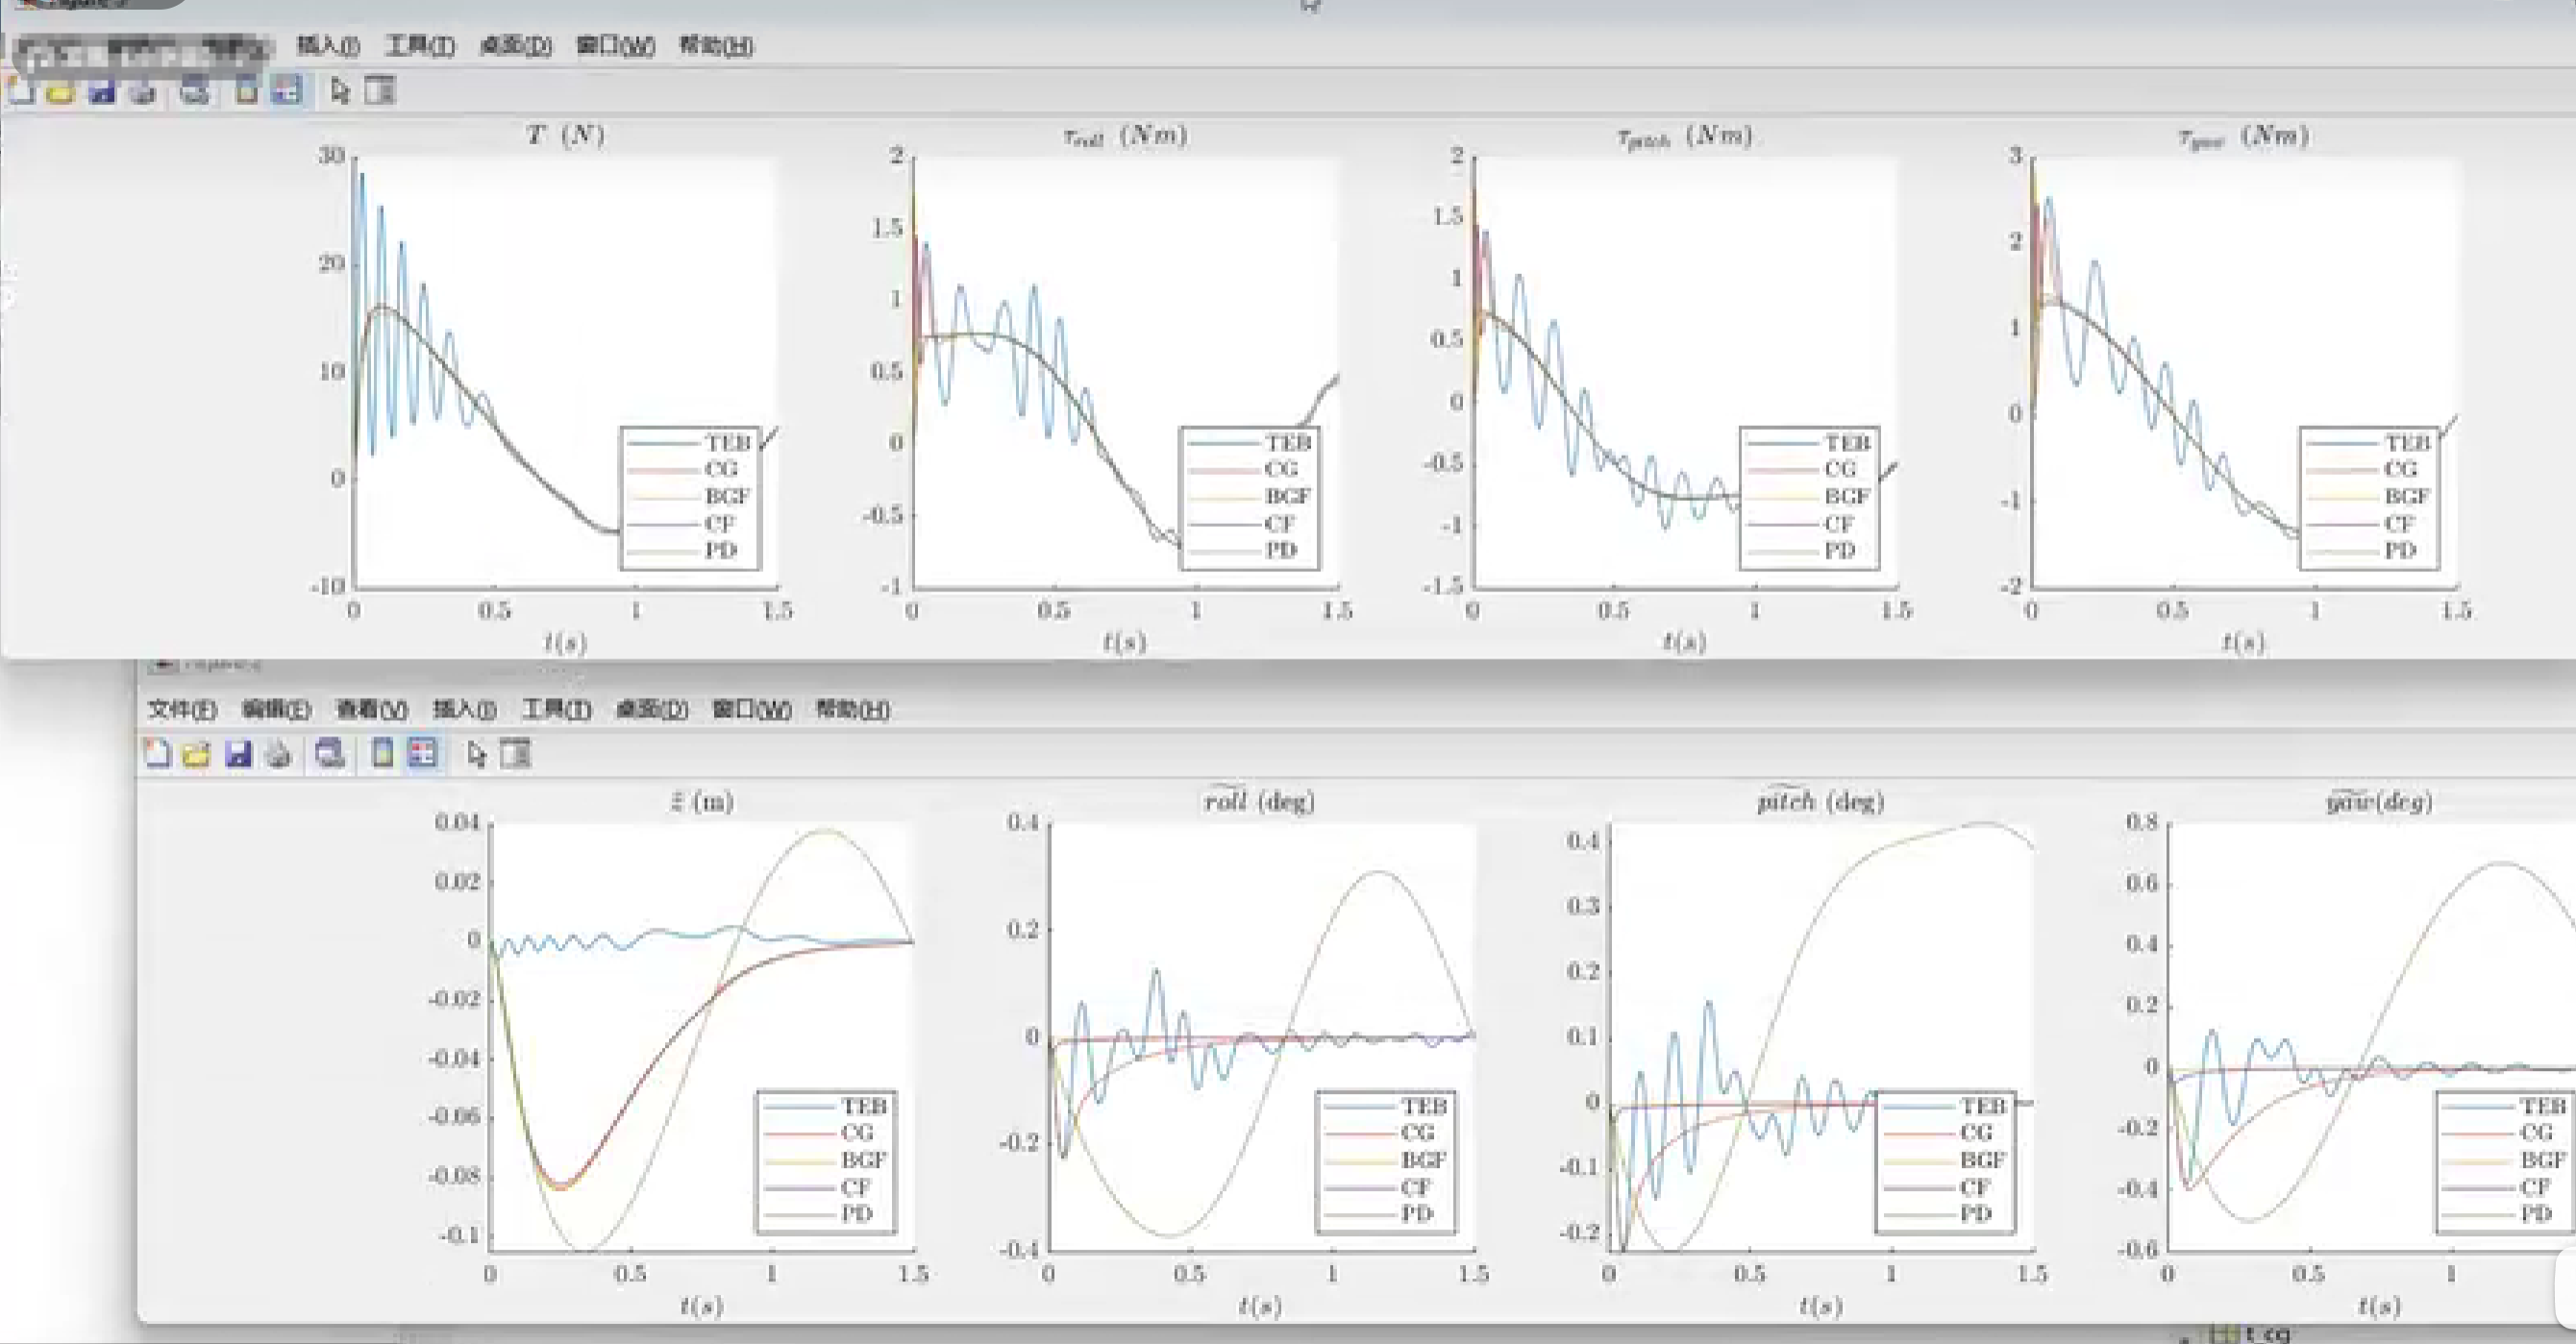The width and height of the screenshot is (2576, 1344).
Task: Click TEB line sample in T (N) legend
Action: pos(662,442)
